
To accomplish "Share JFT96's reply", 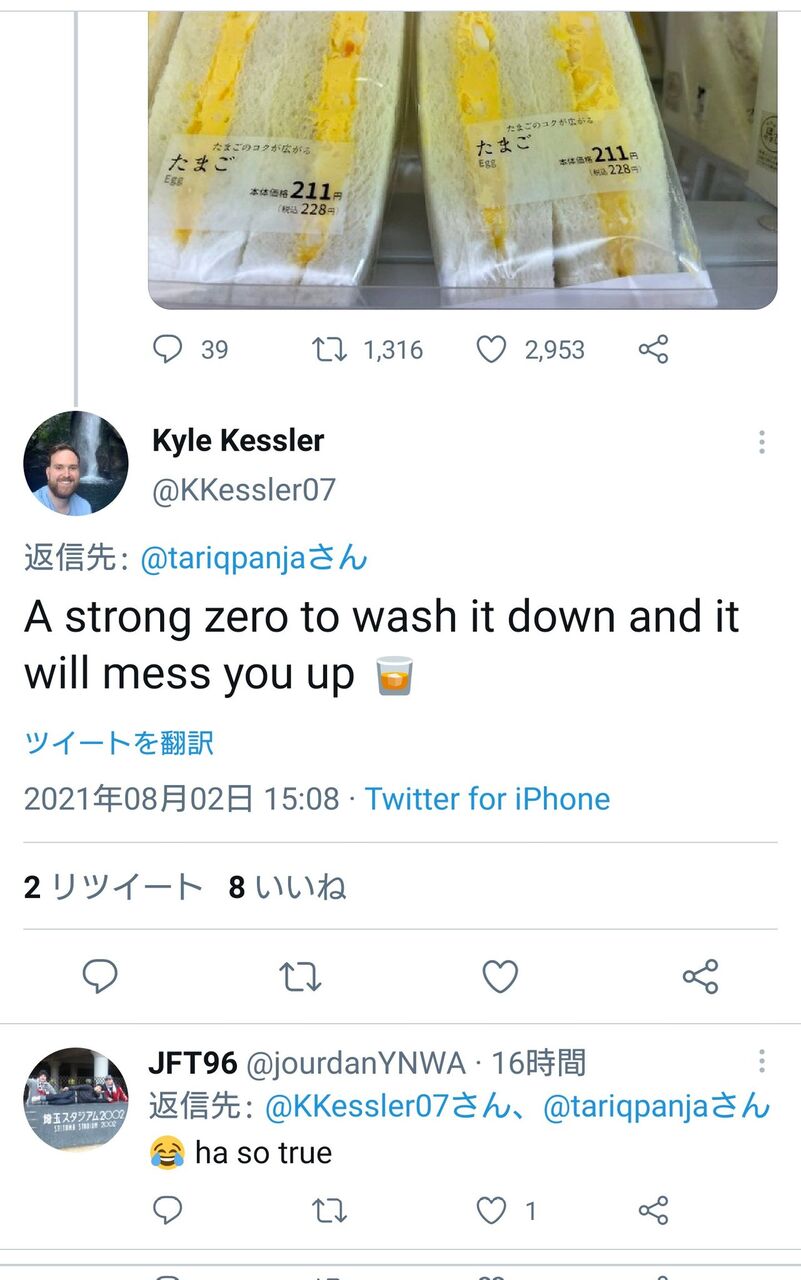I will (x=653, y=1211).
